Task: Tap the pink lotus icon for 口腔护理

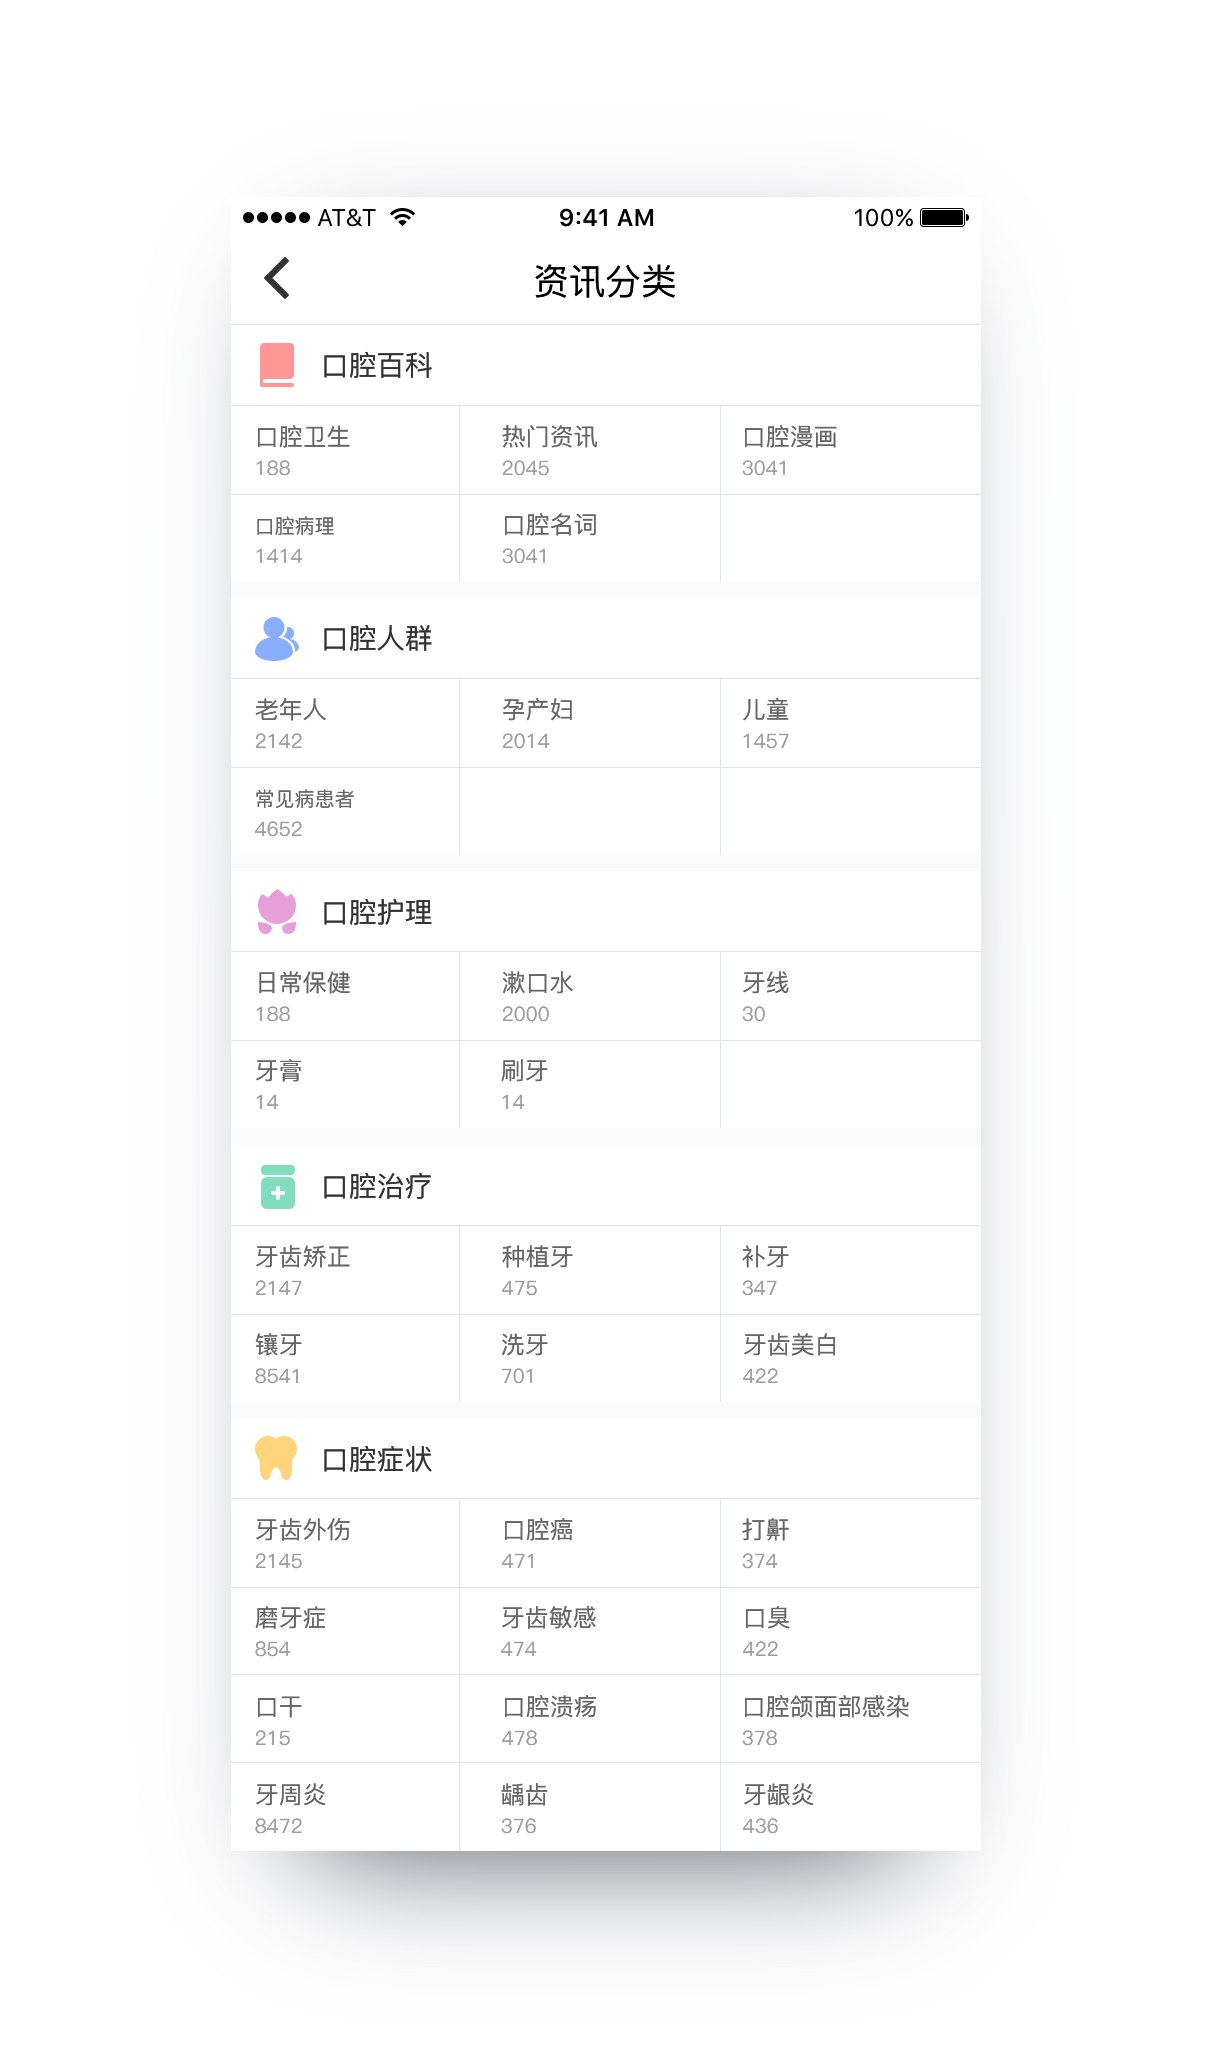Action: 277,912
